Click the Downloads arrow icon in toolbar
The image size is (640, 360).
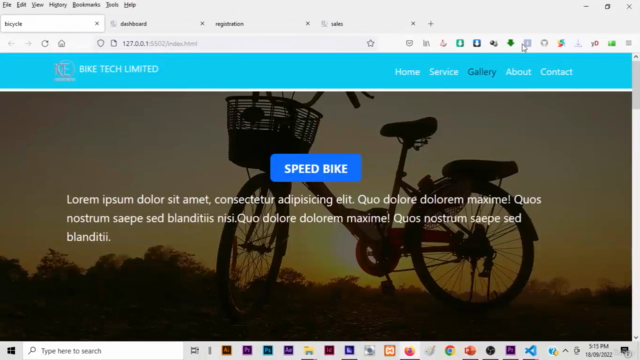tap(578, 43)
